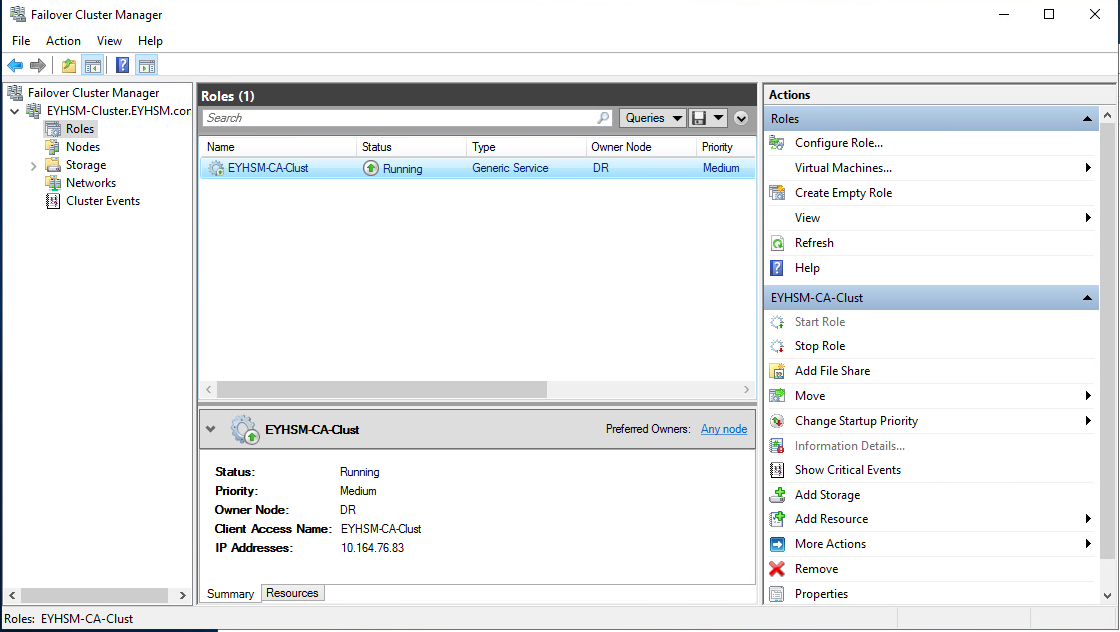Sort by the Type column header
Image resolution: width=1120 pixels, height=632 pixels.
pyautogui.click(x=526, y=146)
